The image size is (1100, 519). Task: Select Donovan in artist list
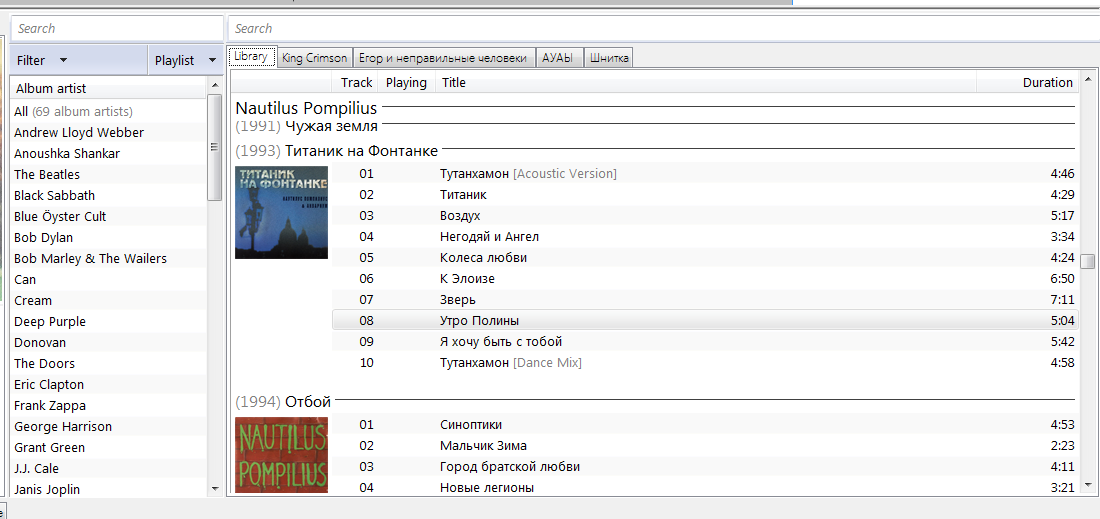click(x=109, y=343)
